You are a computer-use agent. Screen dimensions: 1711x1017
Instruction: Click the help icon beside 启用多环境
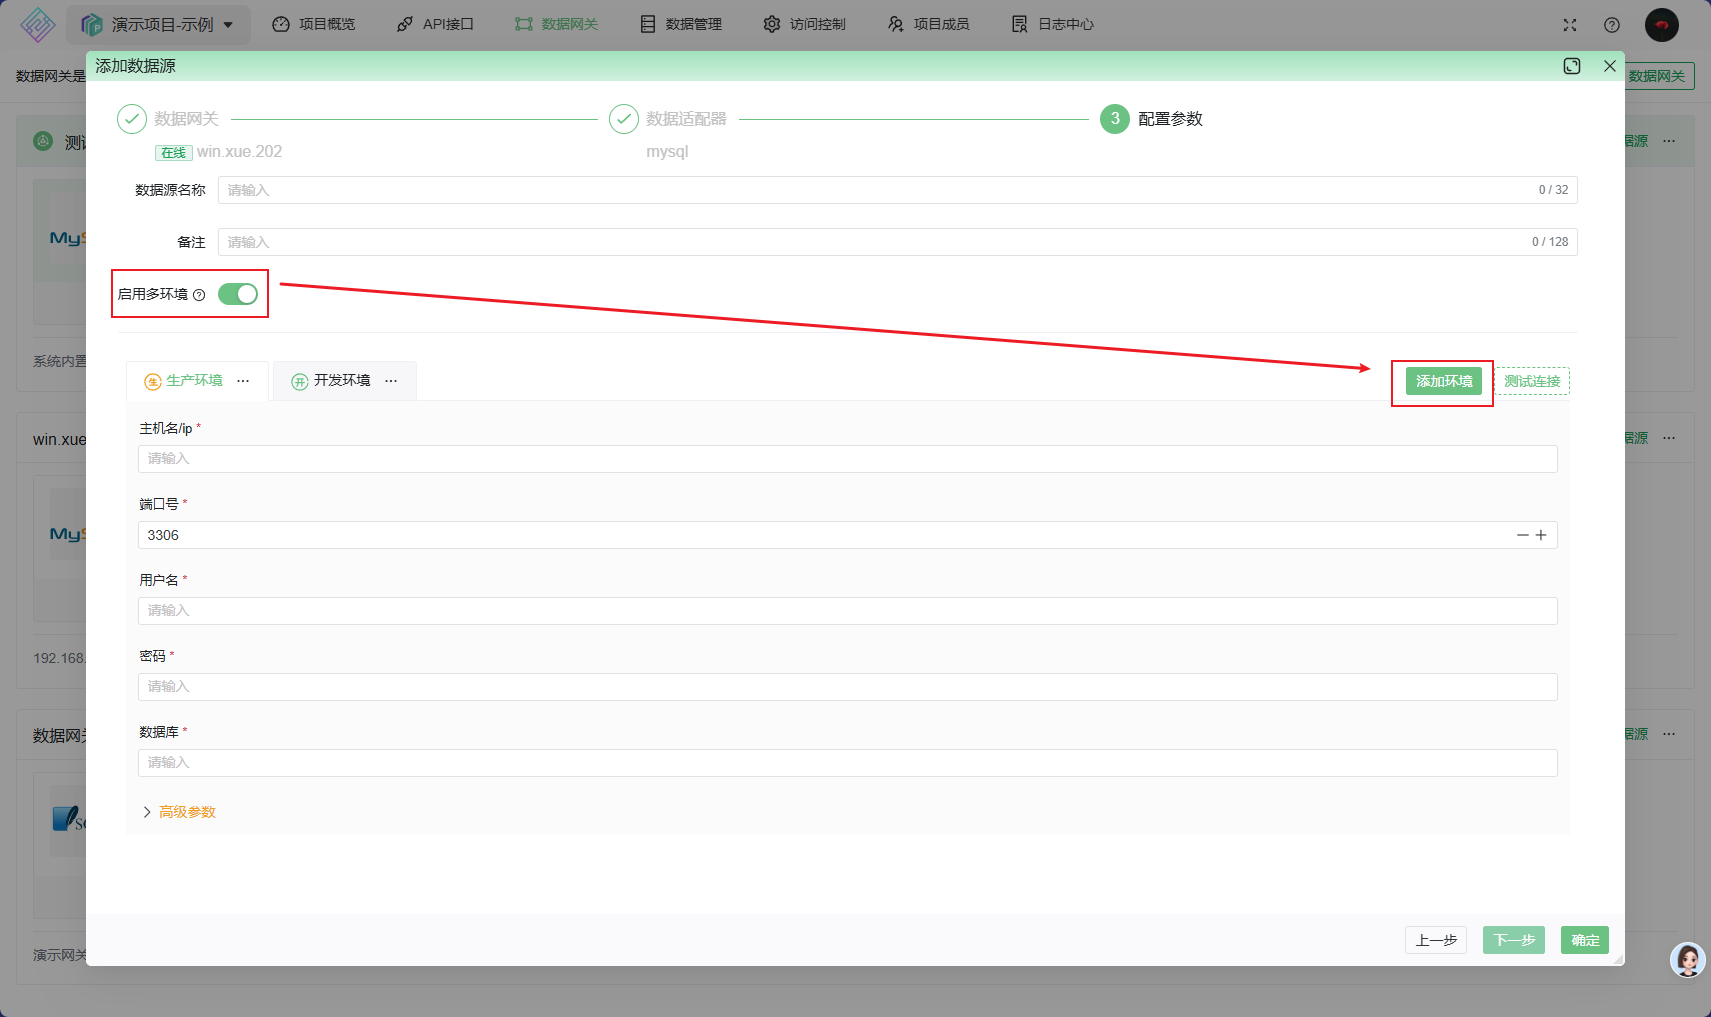click(x=199, y=295)
